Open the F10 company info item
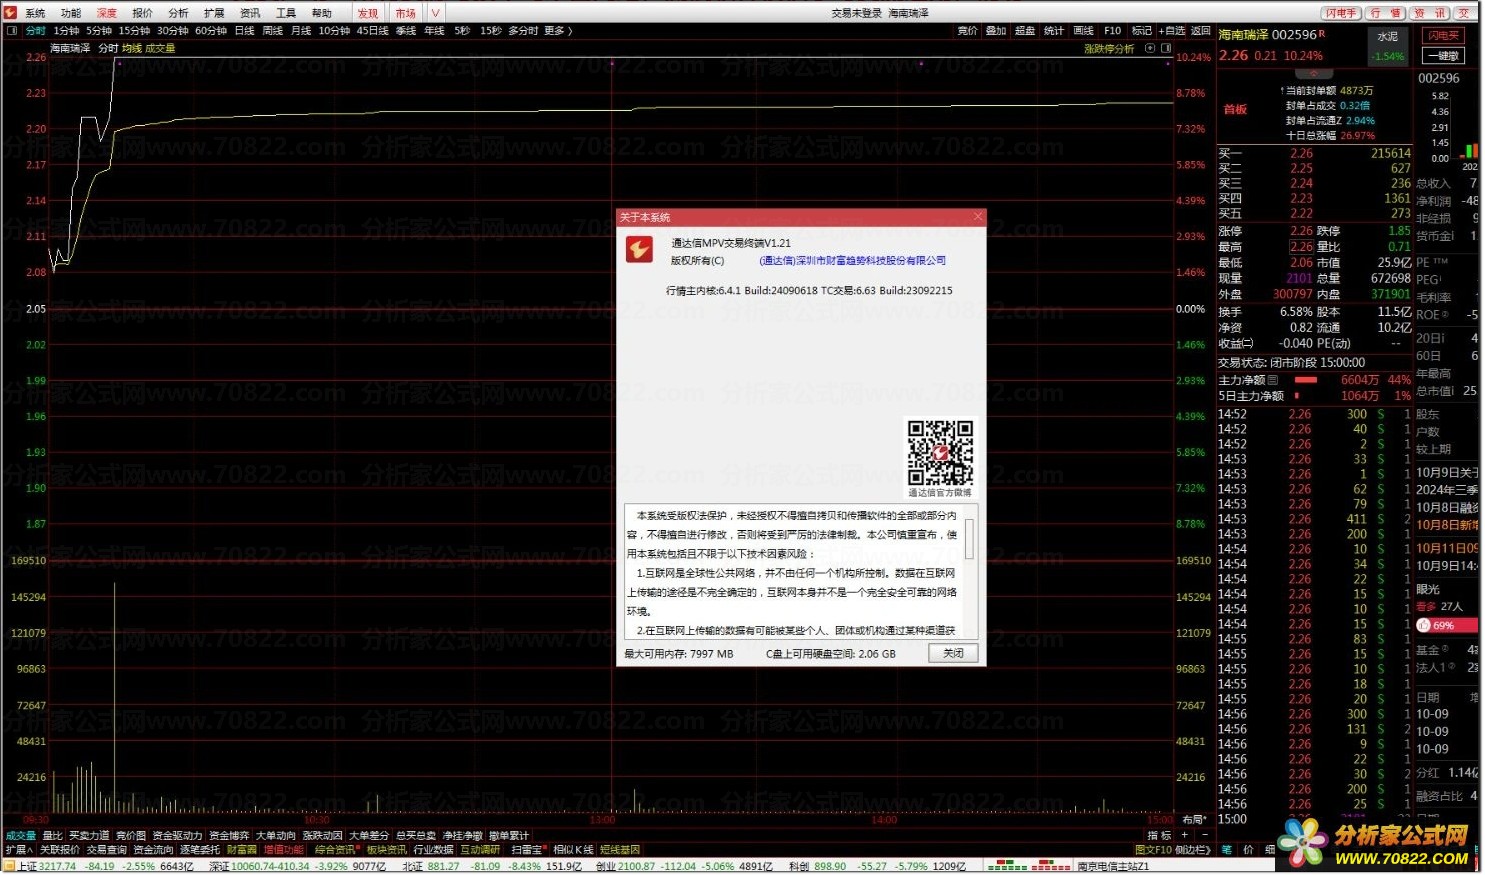The image size is (1485, 875). pyautogui.click(x=1112, y=31)
